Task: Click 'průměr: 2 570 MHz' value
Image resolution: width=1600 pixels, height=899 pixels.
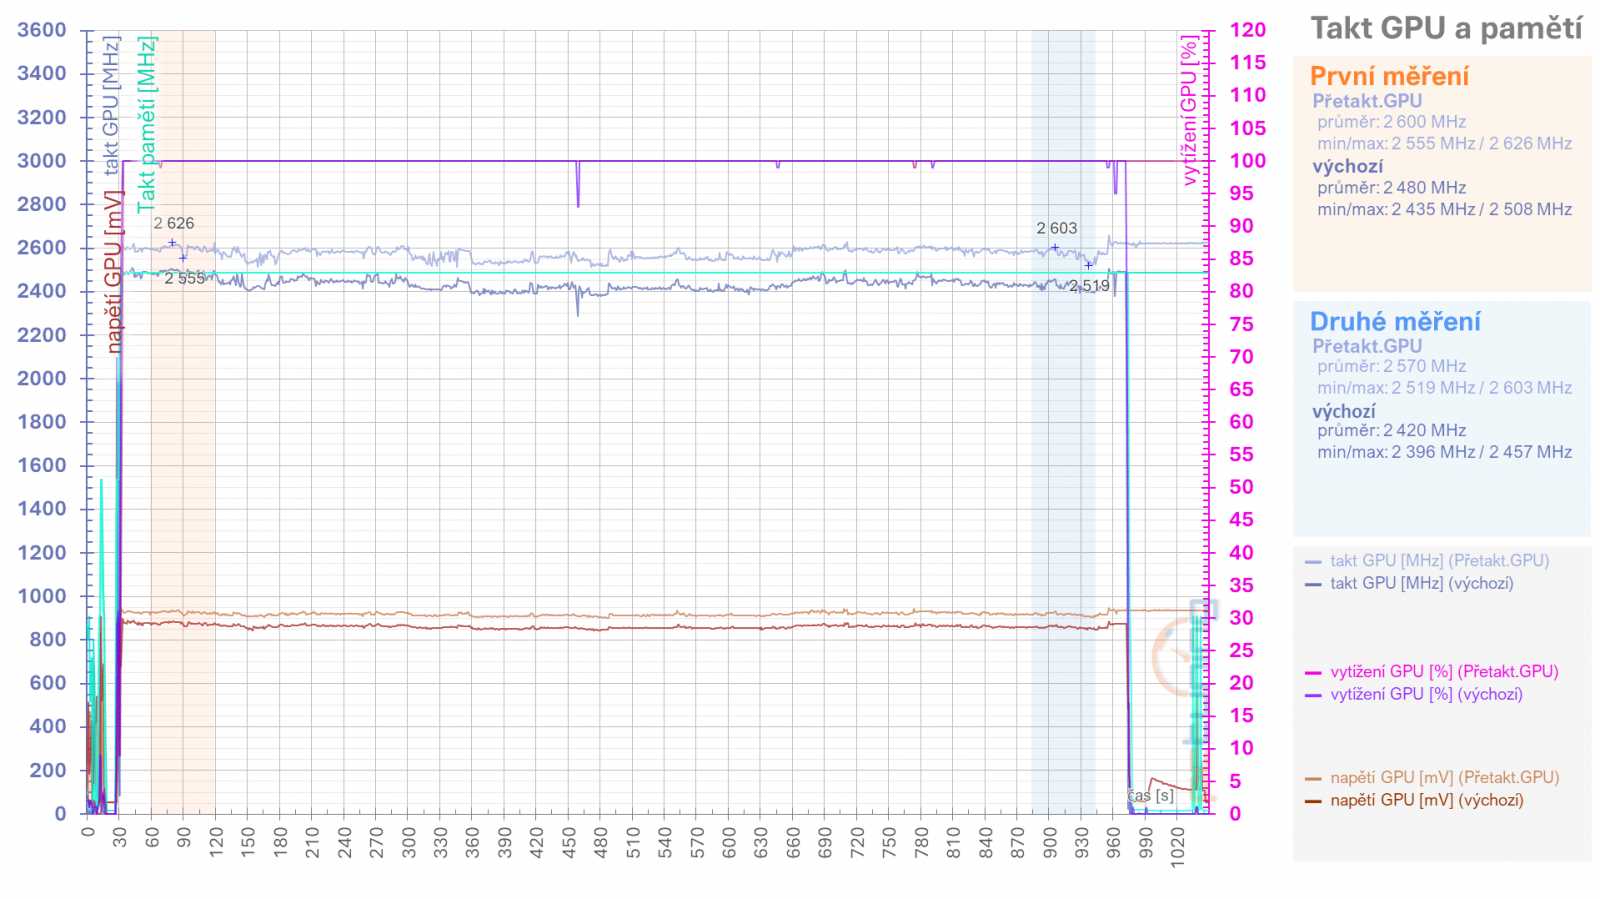Action: tap(1392, 367)
